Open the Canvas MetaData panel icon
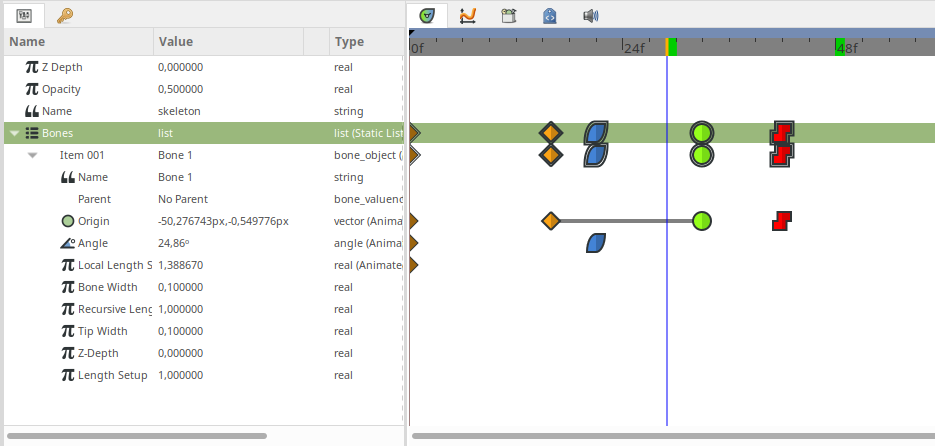935x446 pixels. (x=509, y=16)
